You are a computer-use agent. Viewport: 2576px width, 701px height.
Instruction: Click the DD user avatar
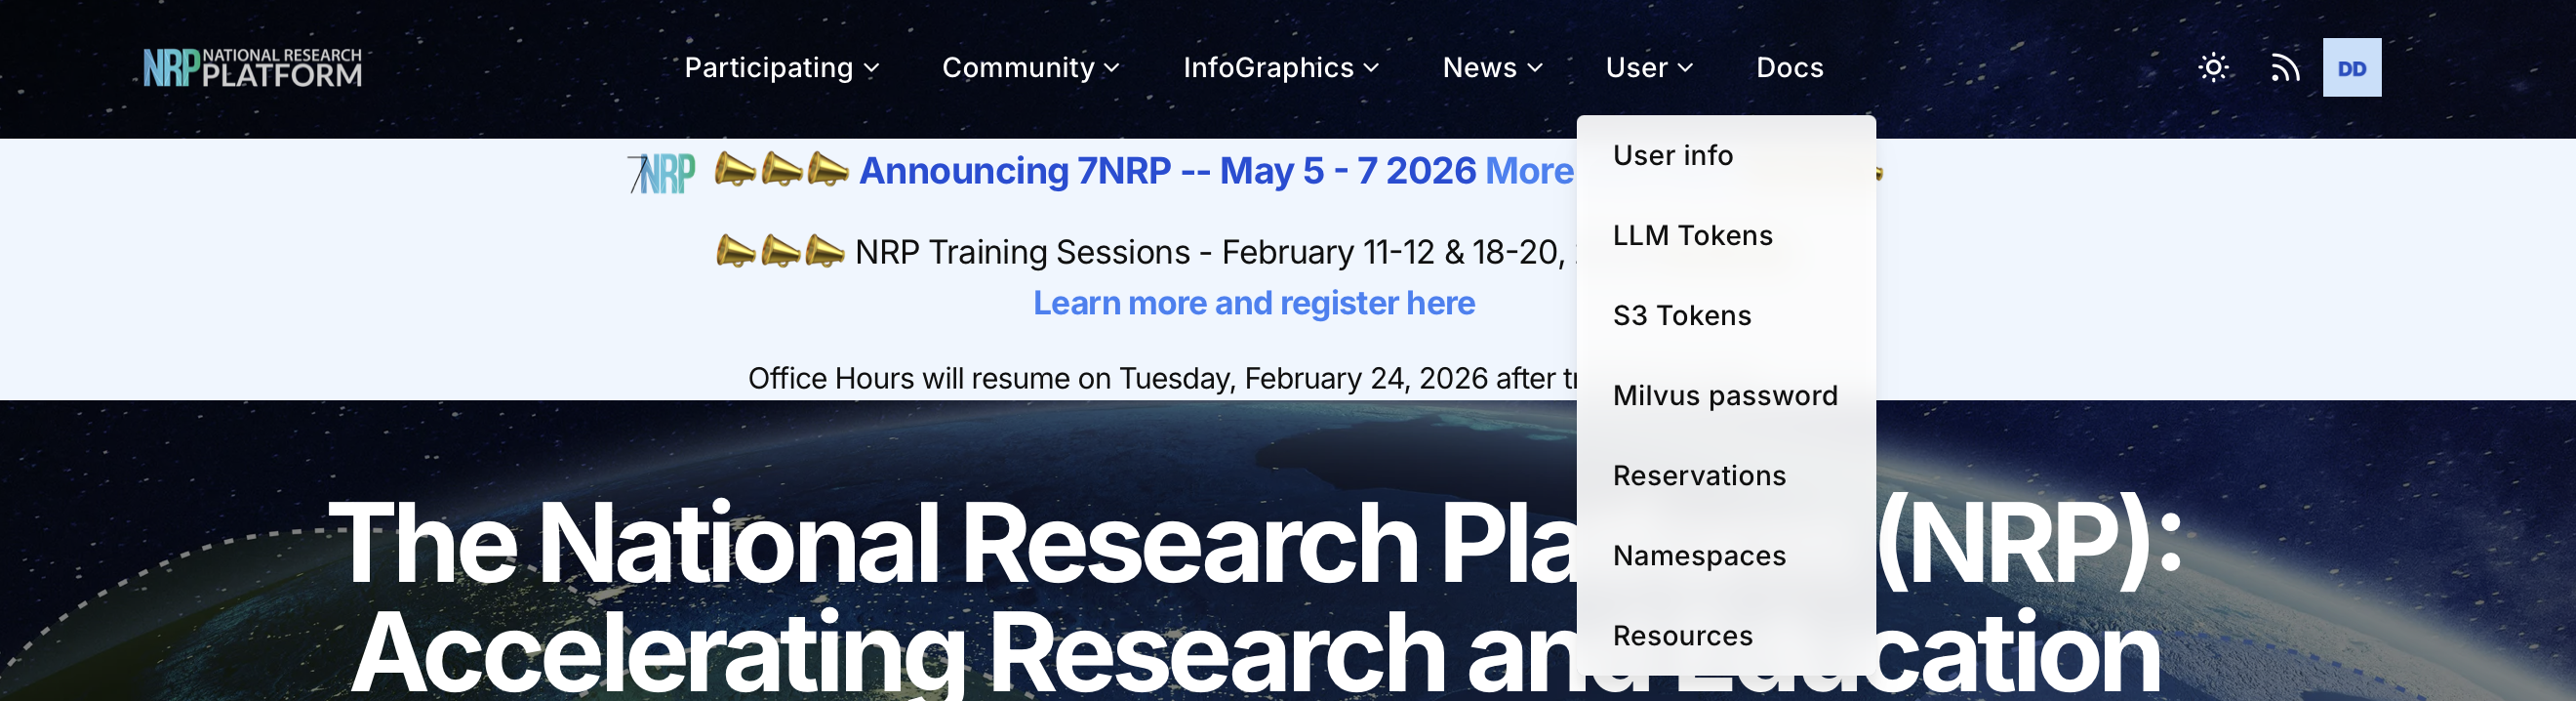(2351, 68)
